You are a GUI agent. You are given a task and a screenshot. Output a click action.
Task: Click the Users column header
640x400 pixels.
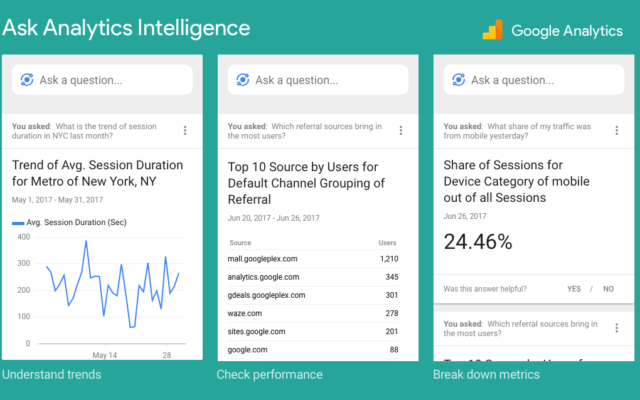387,243
